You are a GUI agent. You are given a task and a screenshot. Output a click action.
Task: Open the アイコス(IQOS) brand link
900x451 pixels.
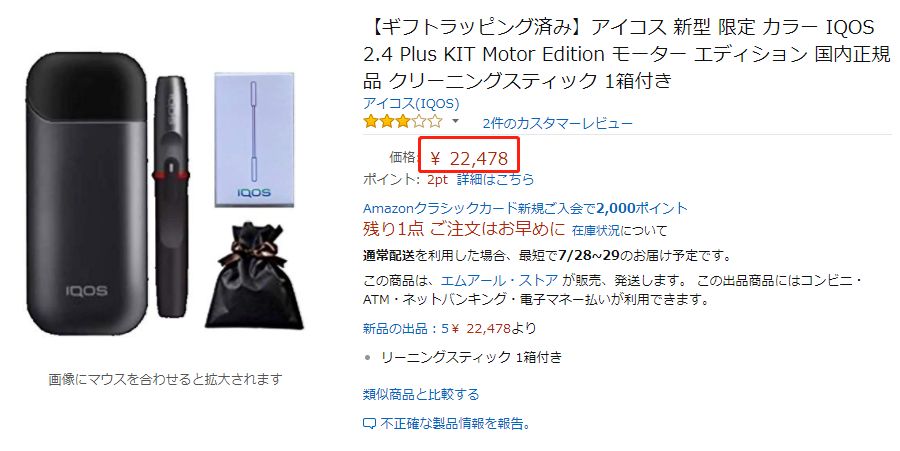pyautogui.click(x=411, y=103)
